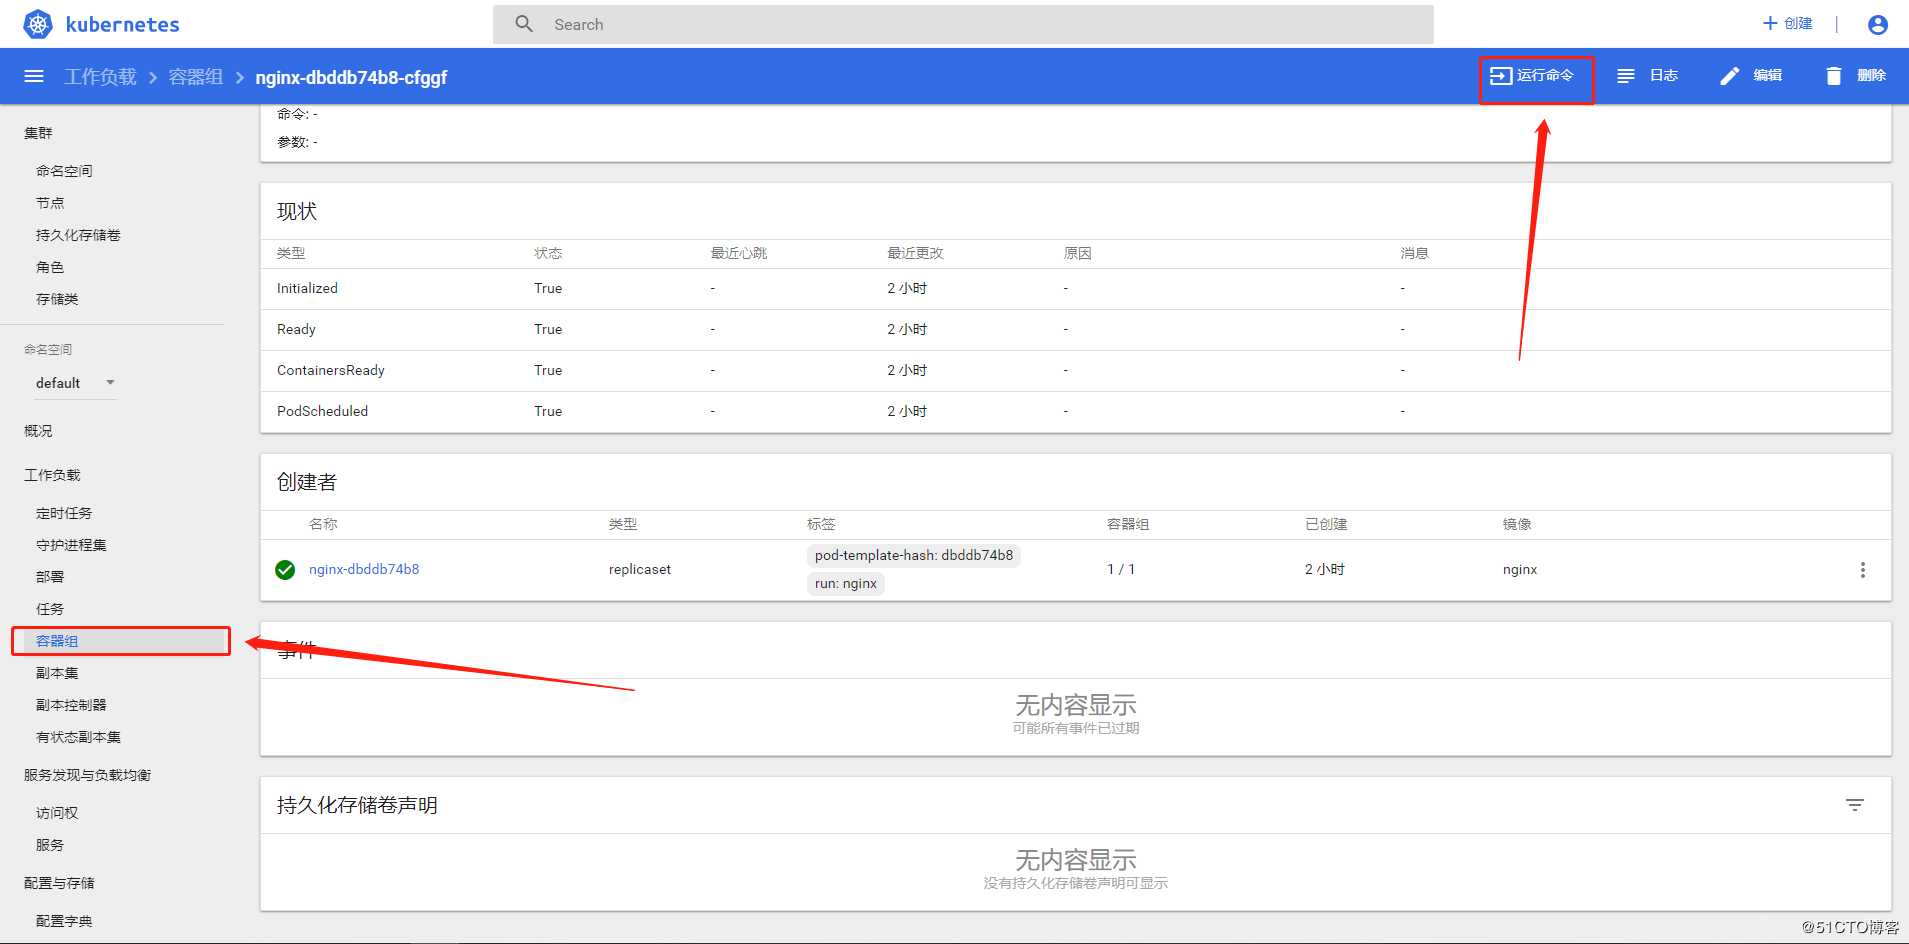This screenshot has height=944, width=1909.
Task: Click 工作负载 in the breadcrumb
Action: click(100, 77)
